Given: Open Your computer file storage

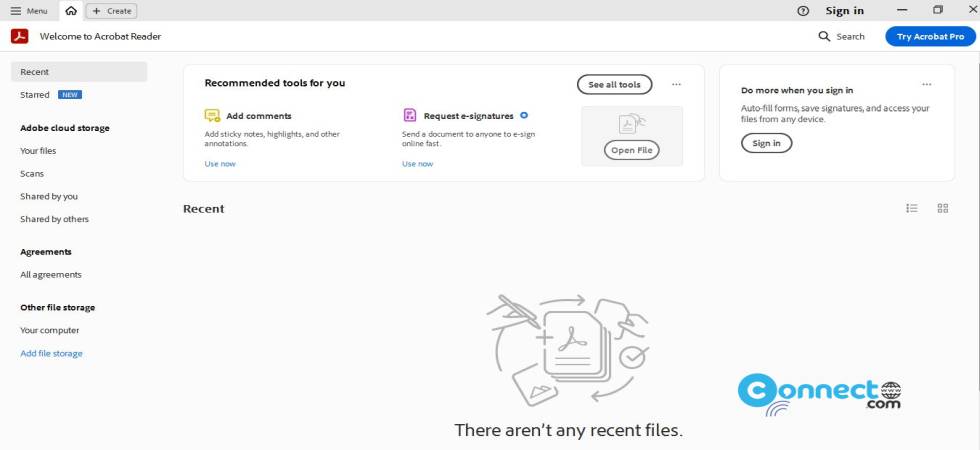Looking at the screenshot, I should pyautogui.click(x=49, y=331).
